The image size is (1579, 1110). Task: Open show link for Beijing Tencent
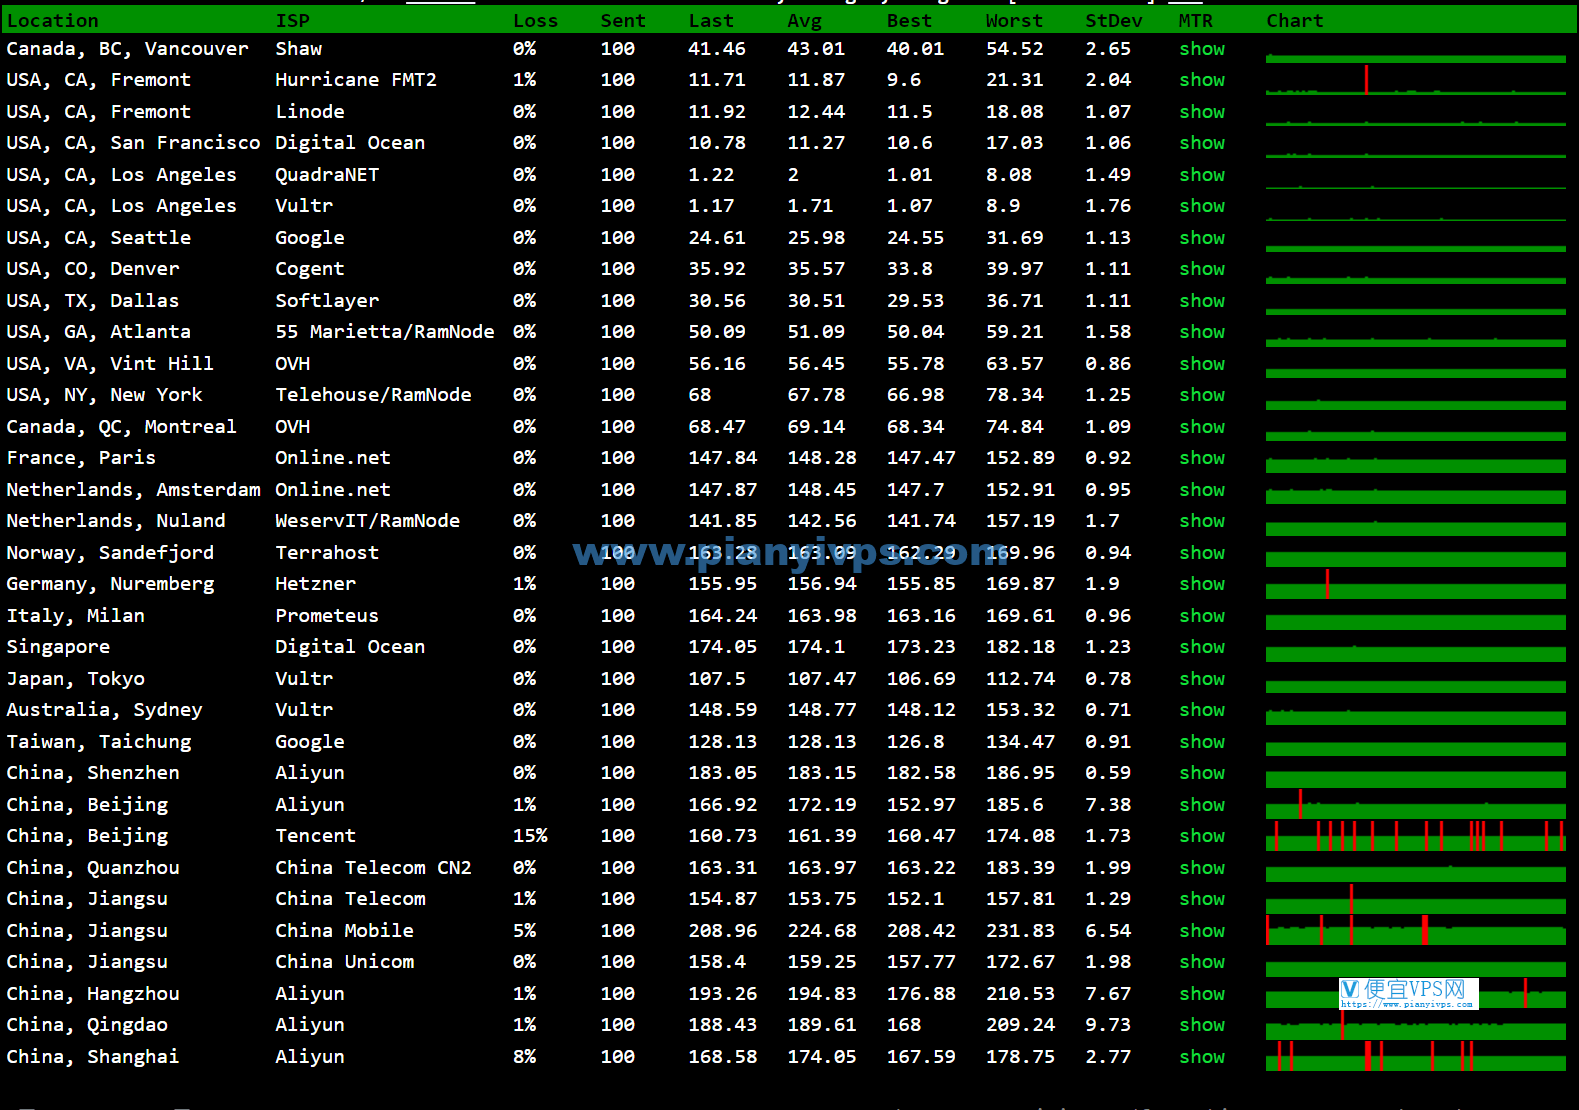pos(1201,836)
